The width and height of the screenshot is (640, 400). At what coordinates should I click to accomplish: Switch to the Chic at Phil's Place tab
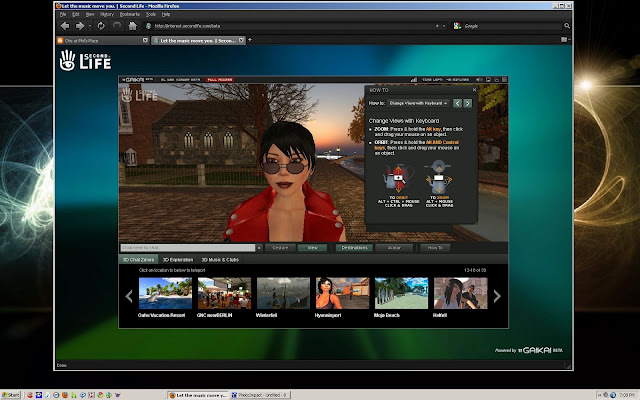(x=102, y=40)
